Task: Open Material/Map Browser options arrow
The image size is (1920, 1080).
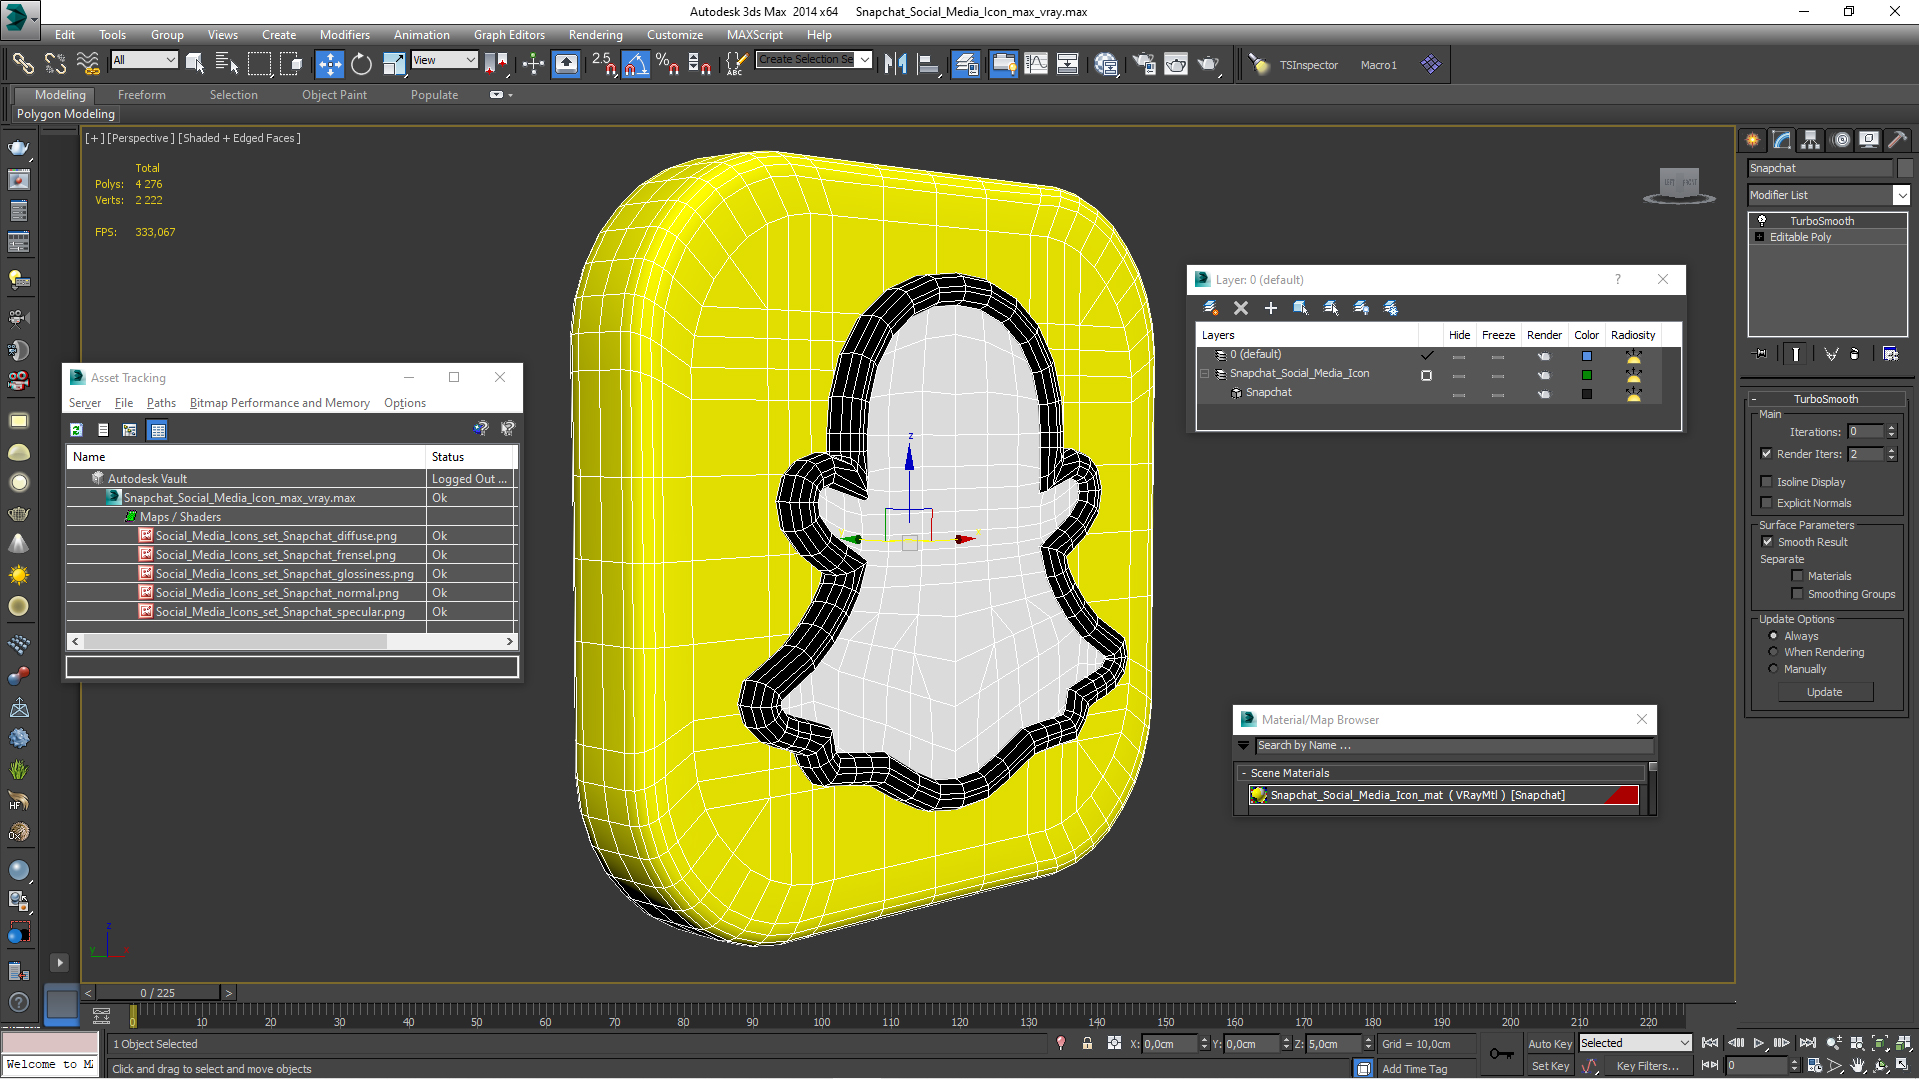Action: tap(1244, 745)
